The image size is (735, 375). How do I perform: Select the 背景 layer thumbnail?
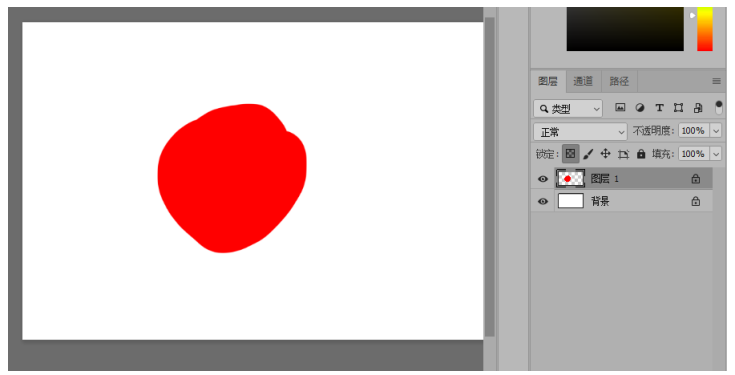point(570,201)
